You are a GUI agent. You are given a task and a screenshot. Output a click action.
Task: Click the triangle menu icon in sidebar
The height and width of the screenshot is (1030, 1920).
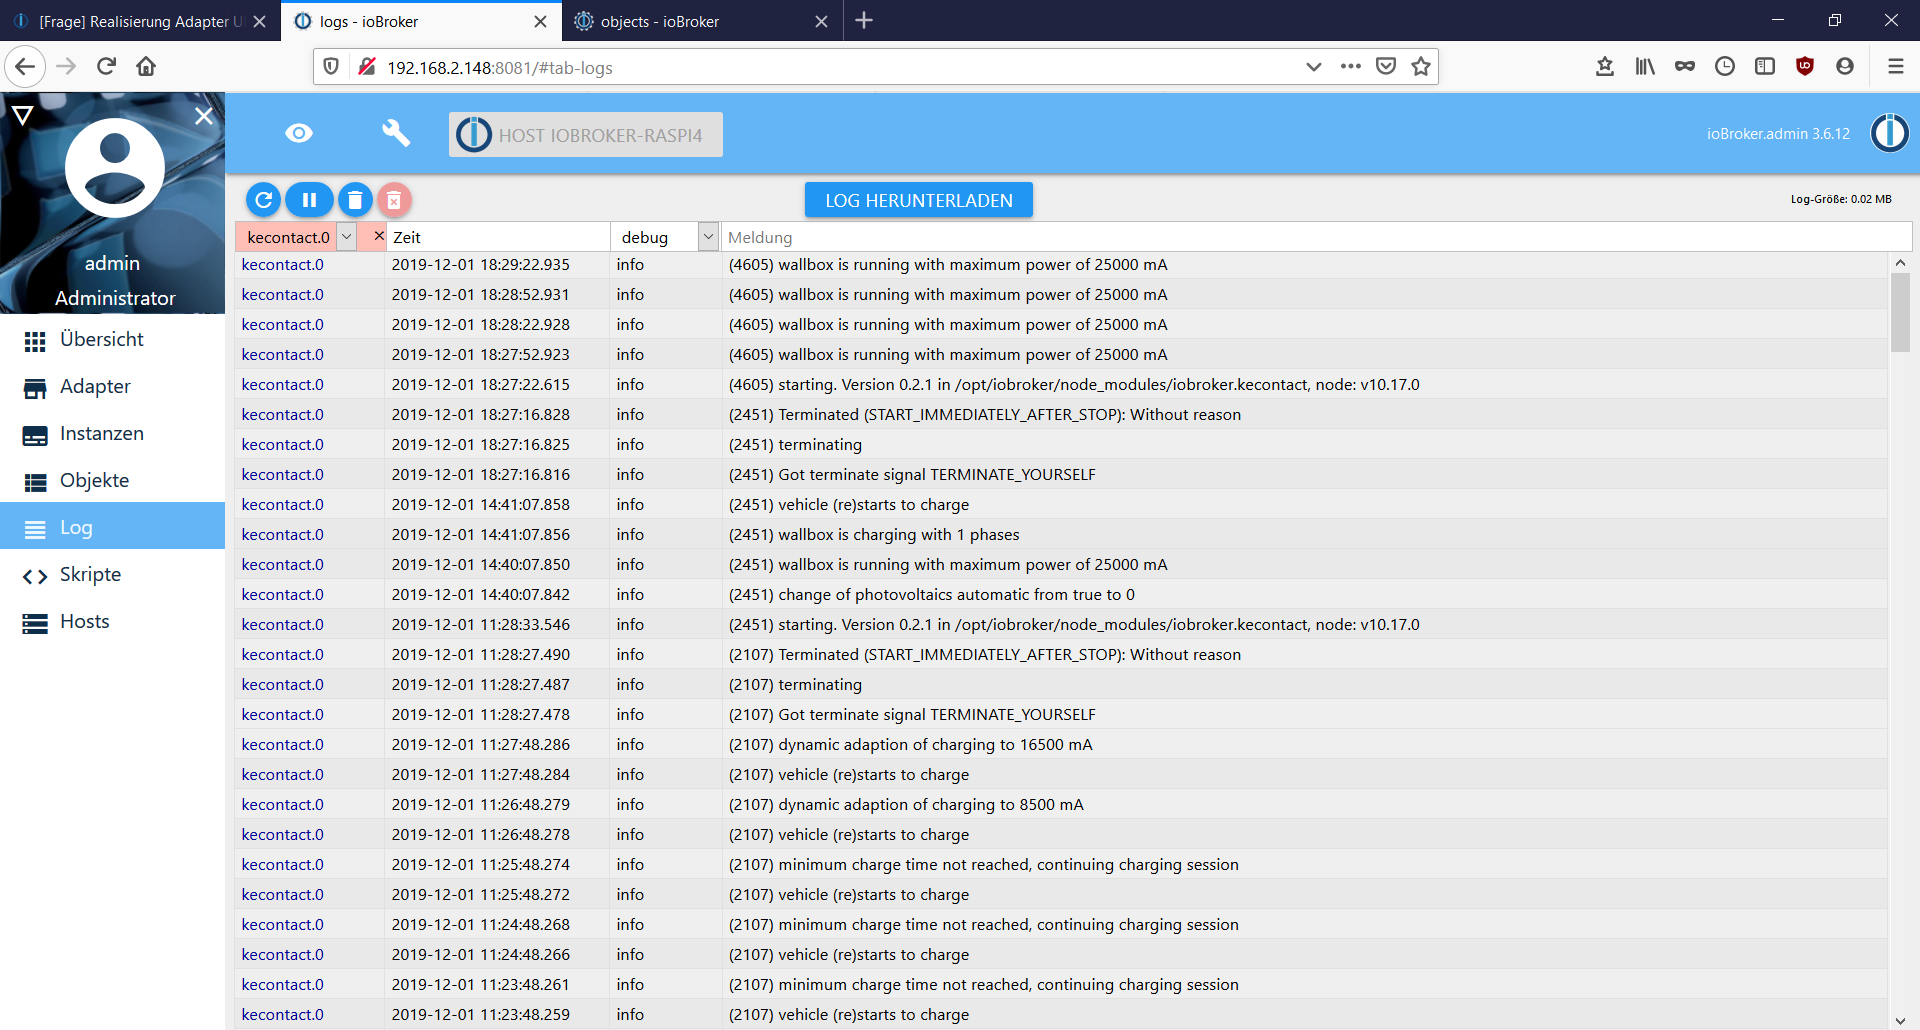23,115
